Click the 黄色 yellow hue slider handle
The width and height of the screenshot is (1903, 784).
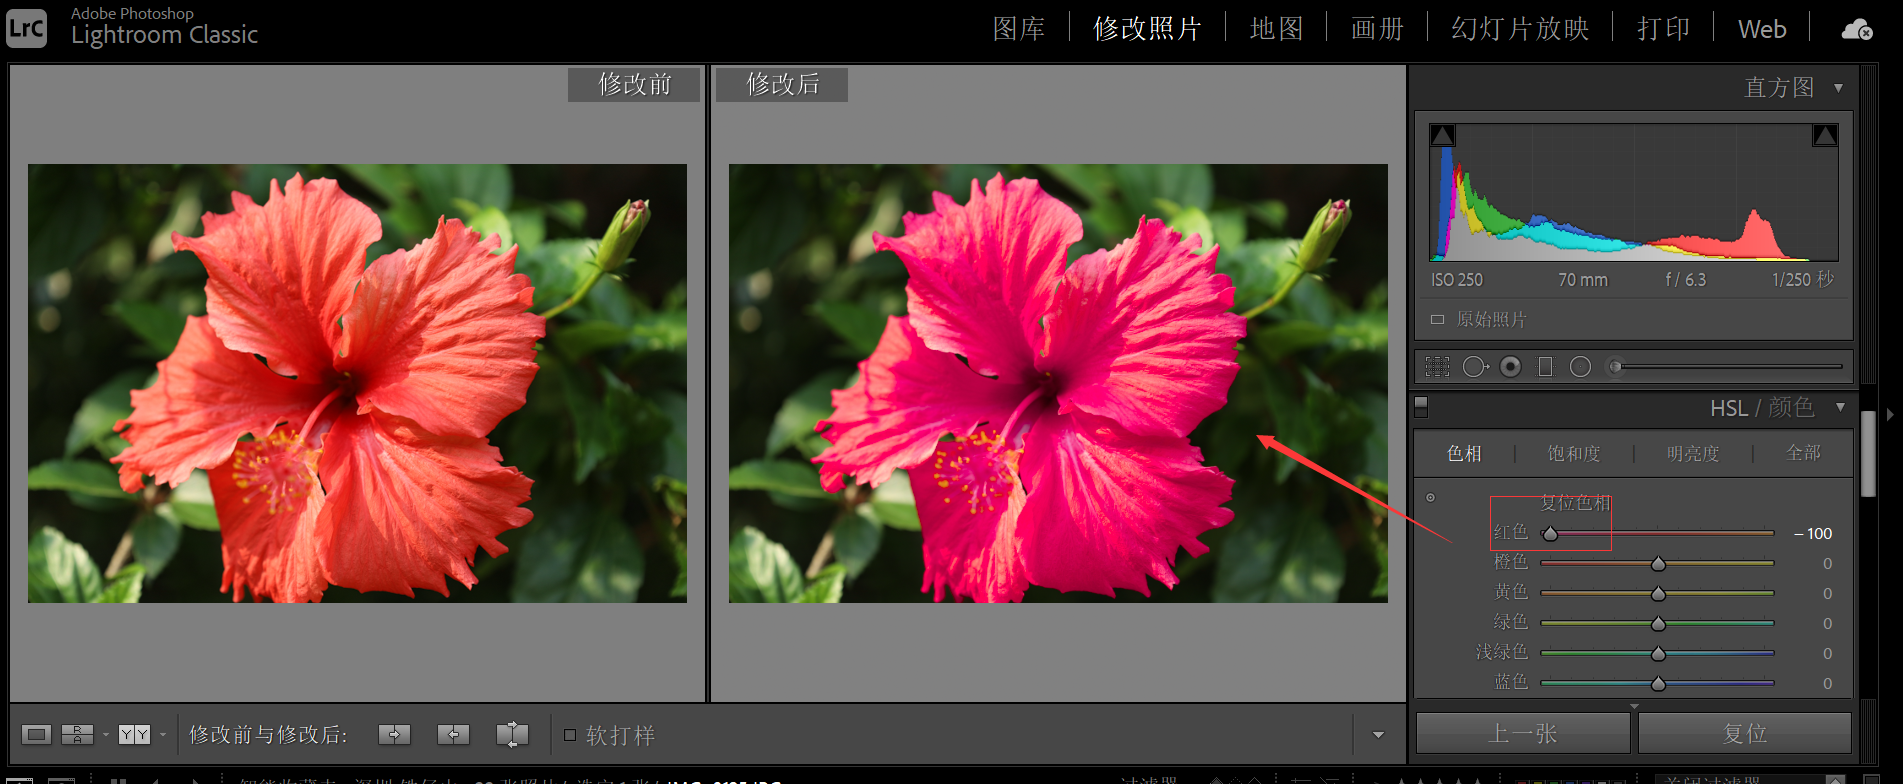pos(1658,594)
